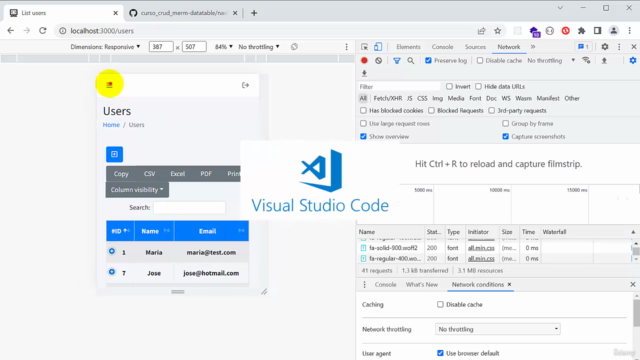The width and height of the screenshot is (640, 360).
Task: Check Blocked Requests
Action: (x=431, y=111)
